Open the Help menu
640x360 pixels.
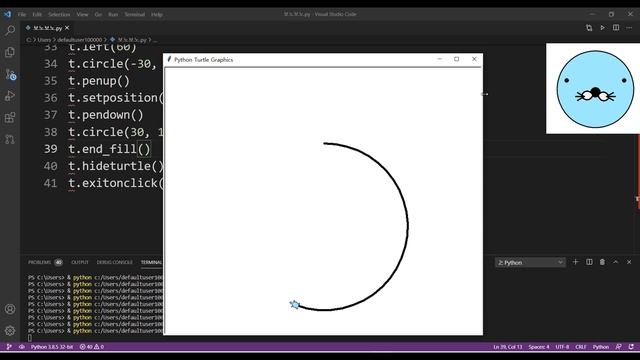point(157,14)
